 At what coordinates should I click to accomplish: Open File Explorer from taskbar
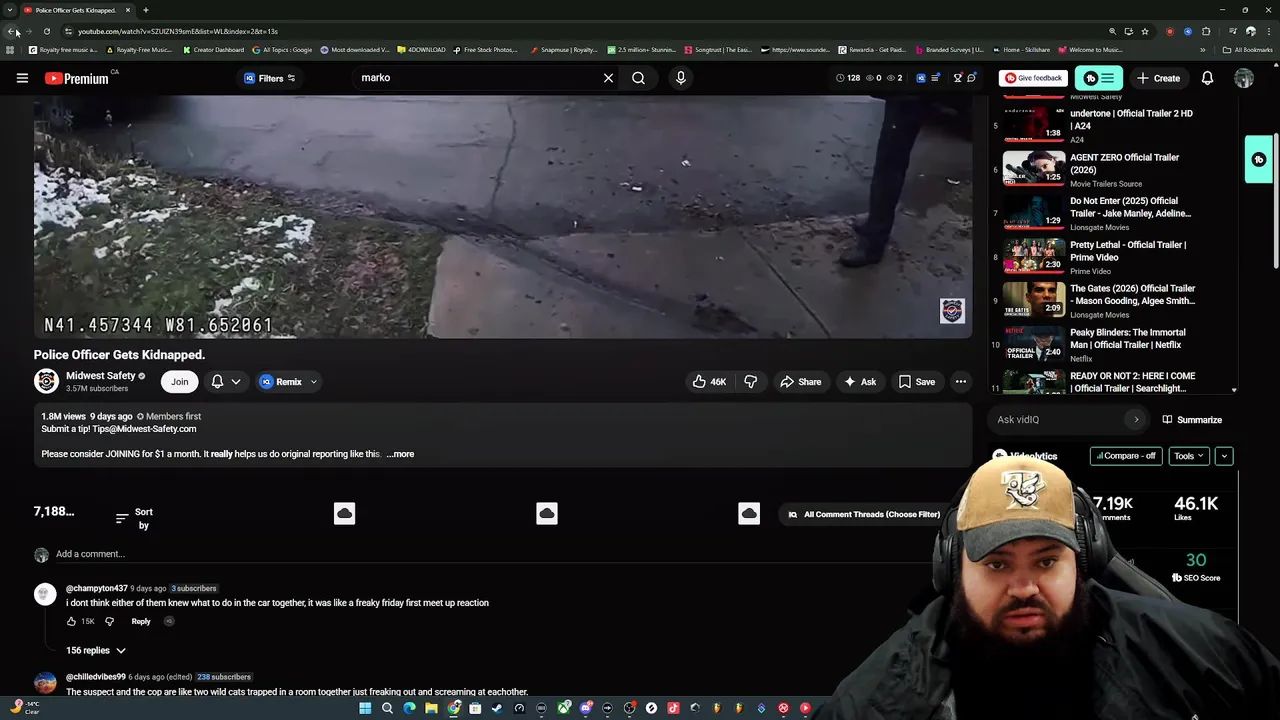click(x=431, y=708)
